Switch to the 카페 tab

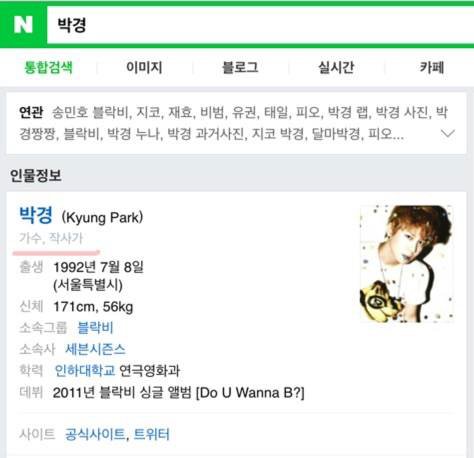432,68
